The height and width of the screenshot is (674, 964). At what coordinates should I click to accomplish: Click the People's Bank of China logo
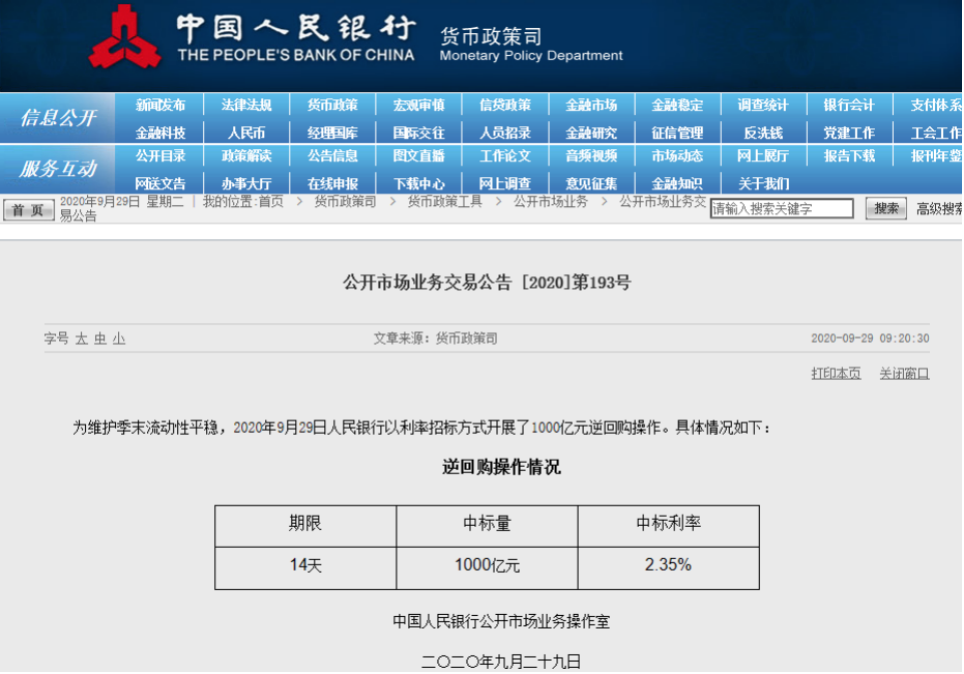pos(124,38)
